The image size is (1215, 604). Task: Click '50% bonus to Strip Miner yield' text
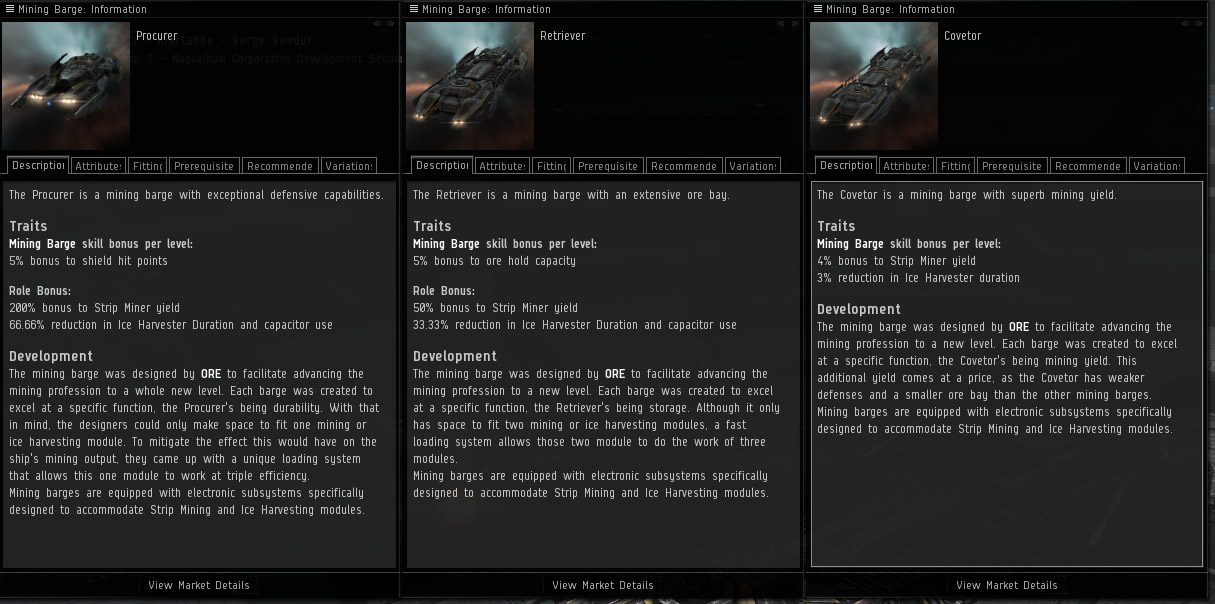point(496,308)
